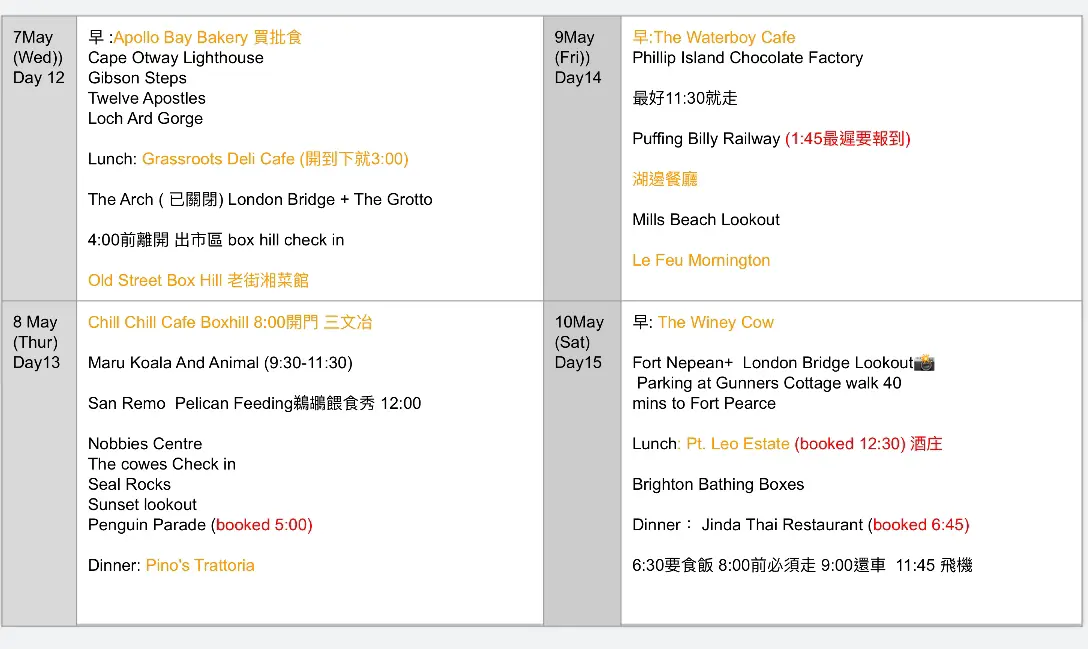This screenshot has width=1088, height=649.
Task: Click the orange text "Apollo Bay Bakery 買批食"
Action: [x=207, y=37]
